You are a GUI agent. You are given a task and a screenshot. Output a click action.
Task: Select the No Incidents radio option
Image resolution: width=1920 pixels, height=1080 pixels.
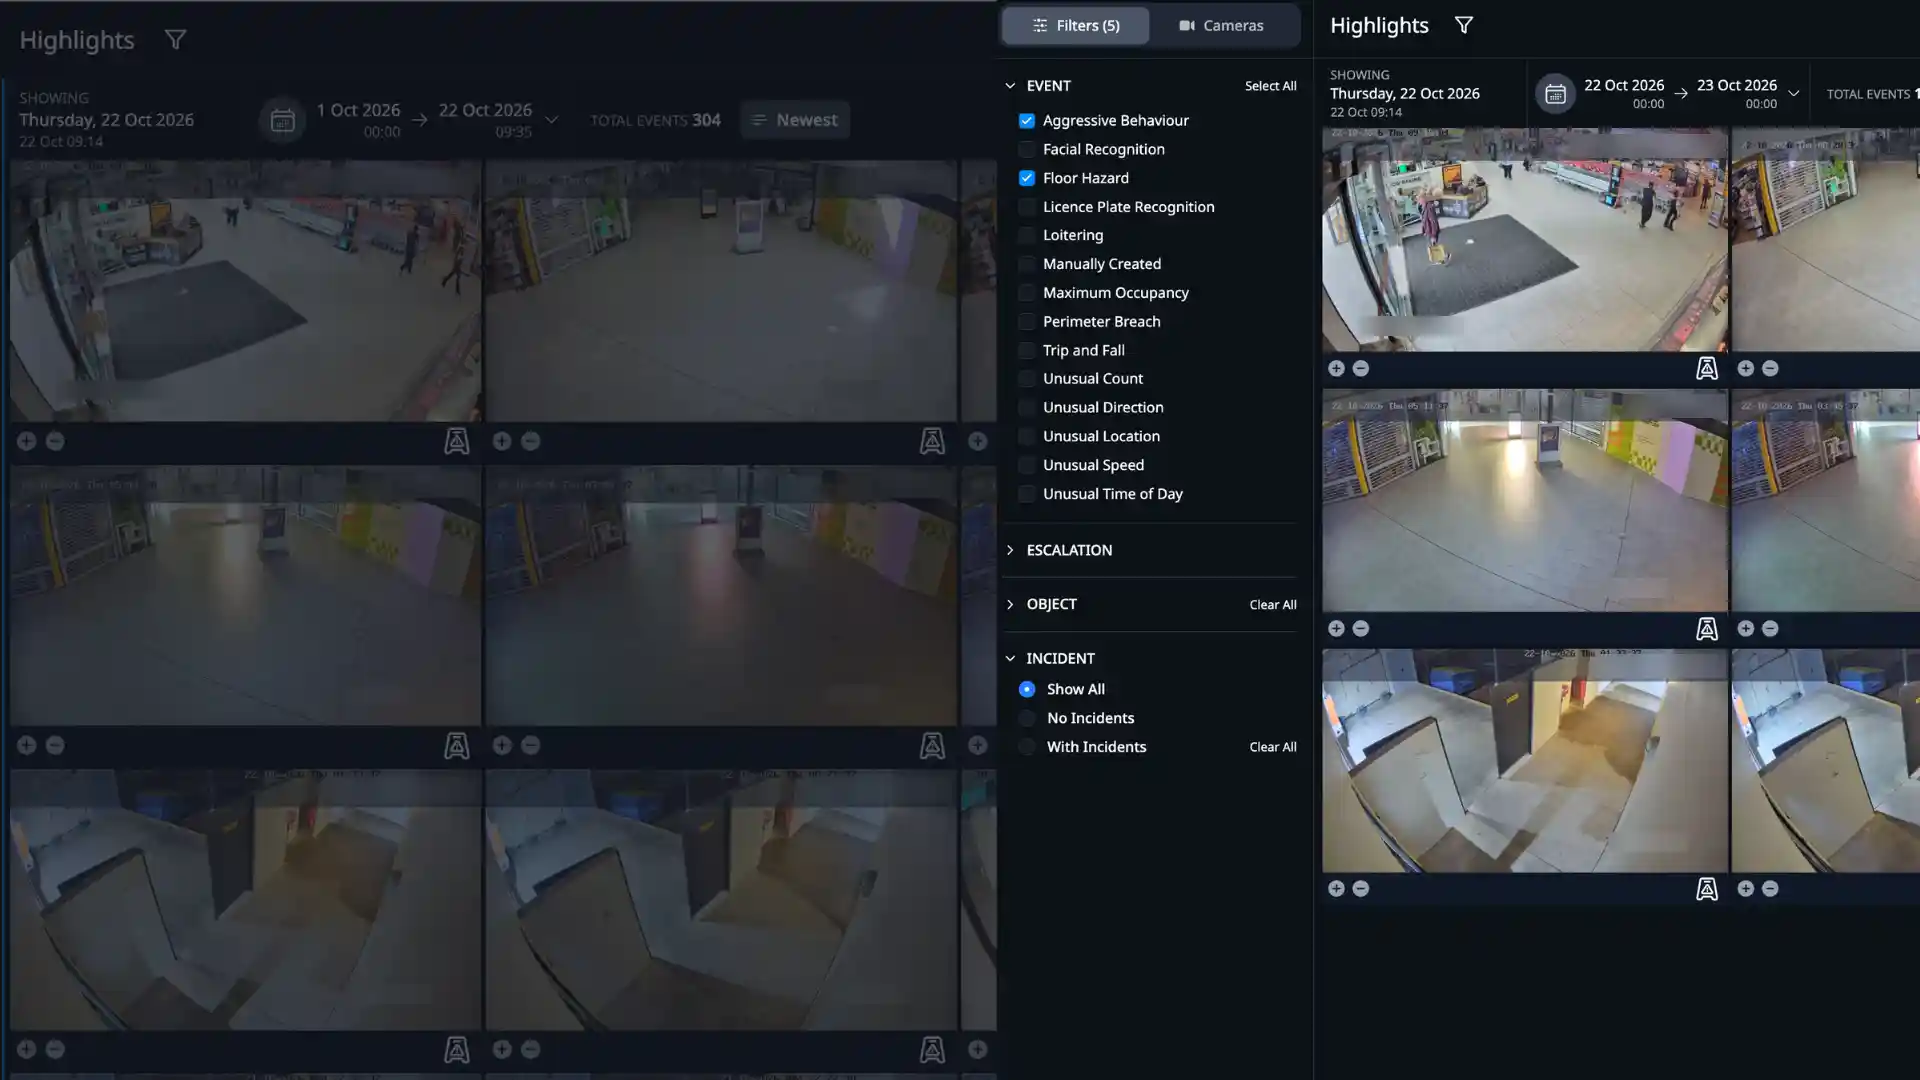(1026, 718)
